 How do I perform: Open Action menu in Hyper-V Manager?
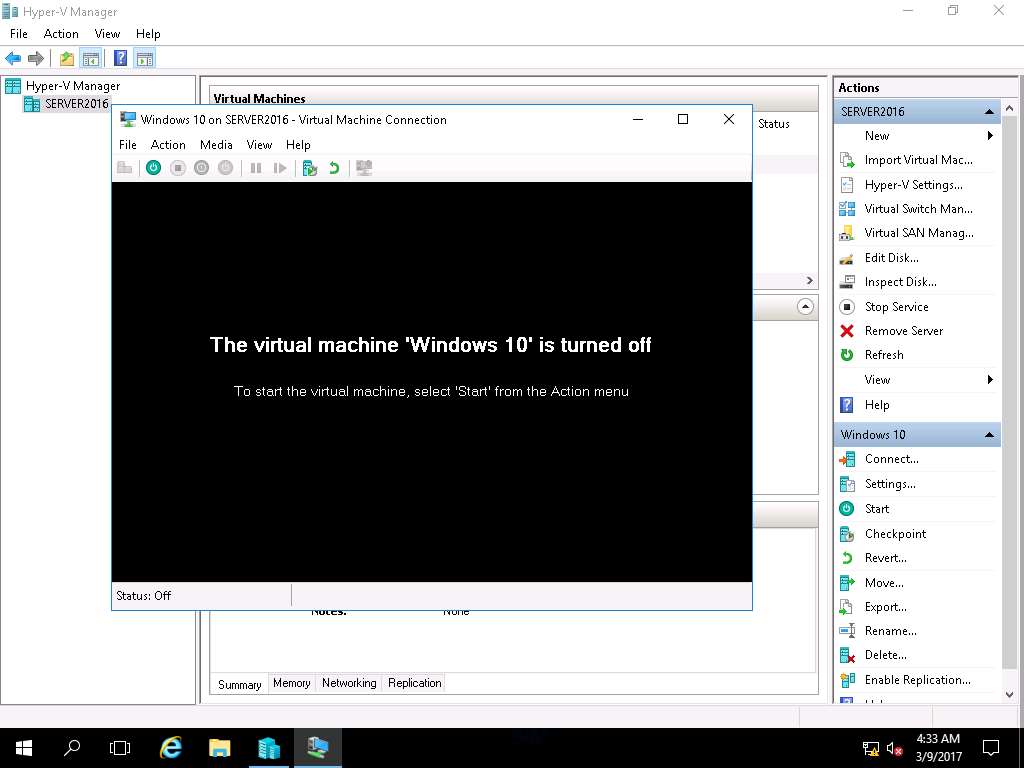(61, 34)
